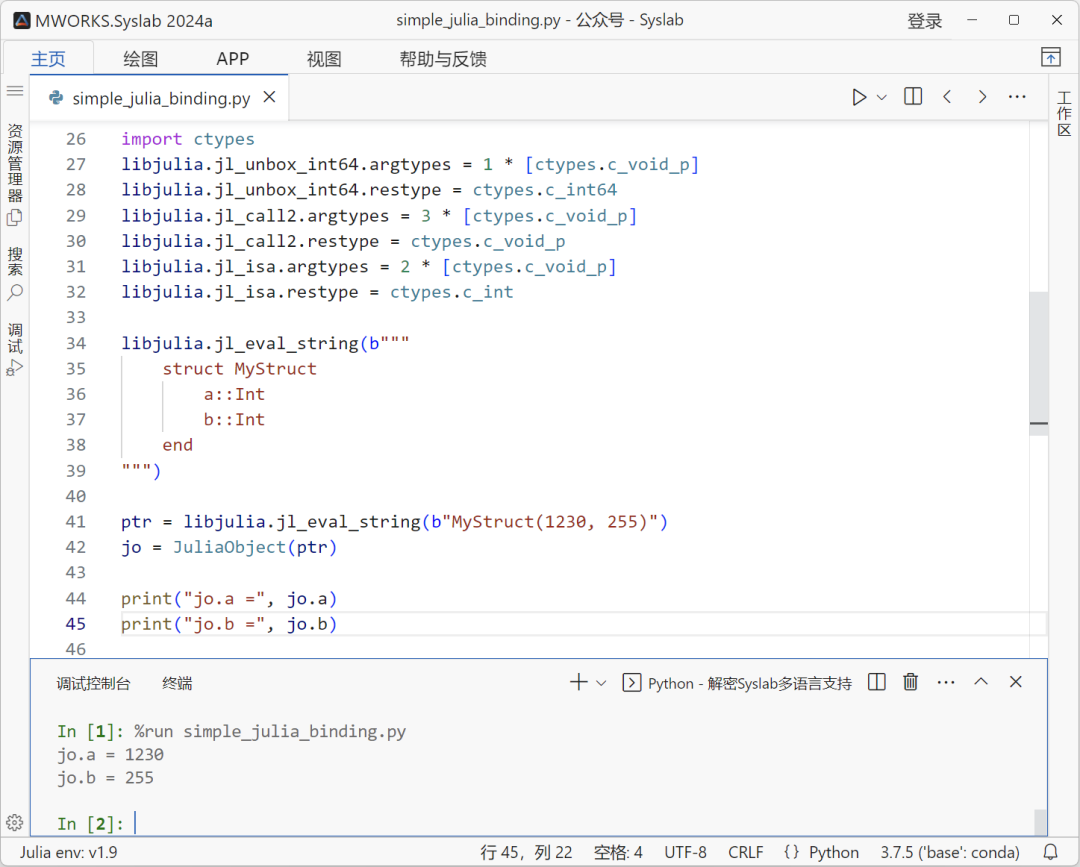1080x867 pixels.
Task: Select interpreter 3.7.5 ('base': conda)
Action: coord(950,853)
